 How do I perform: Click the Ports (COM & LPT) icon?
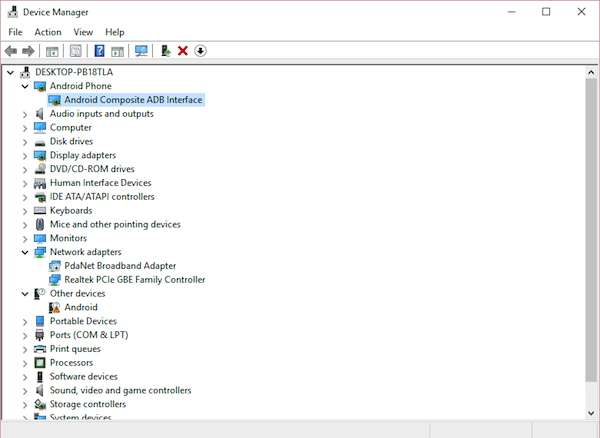[x=40, y=335]
